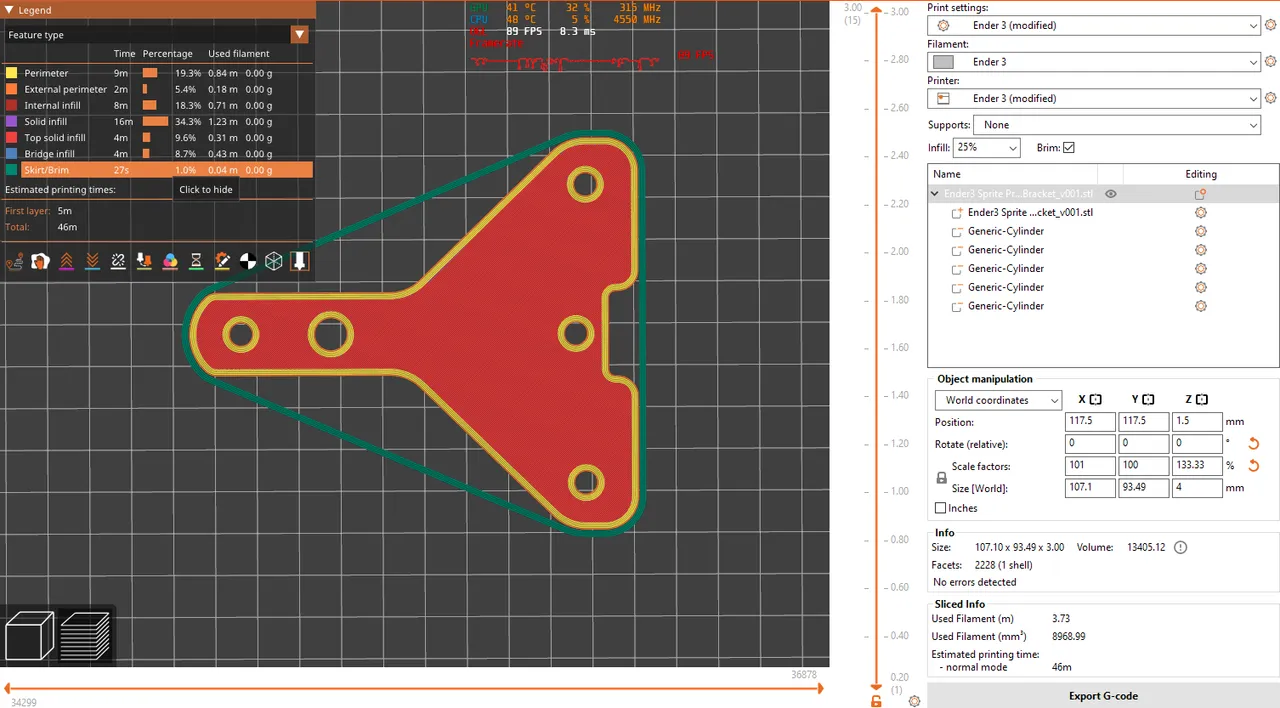Toggle Center of gravity icon

(248, 261)
